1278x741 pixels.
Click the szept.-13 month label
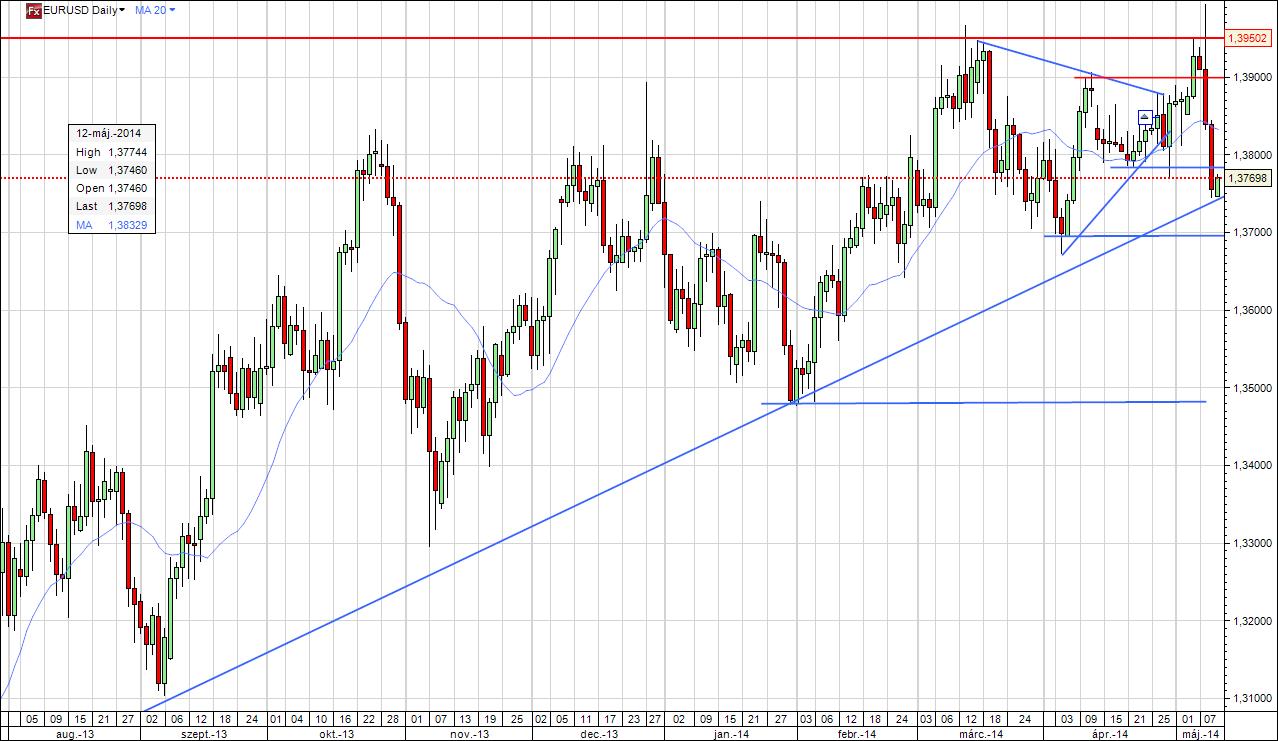coord(204,733)
